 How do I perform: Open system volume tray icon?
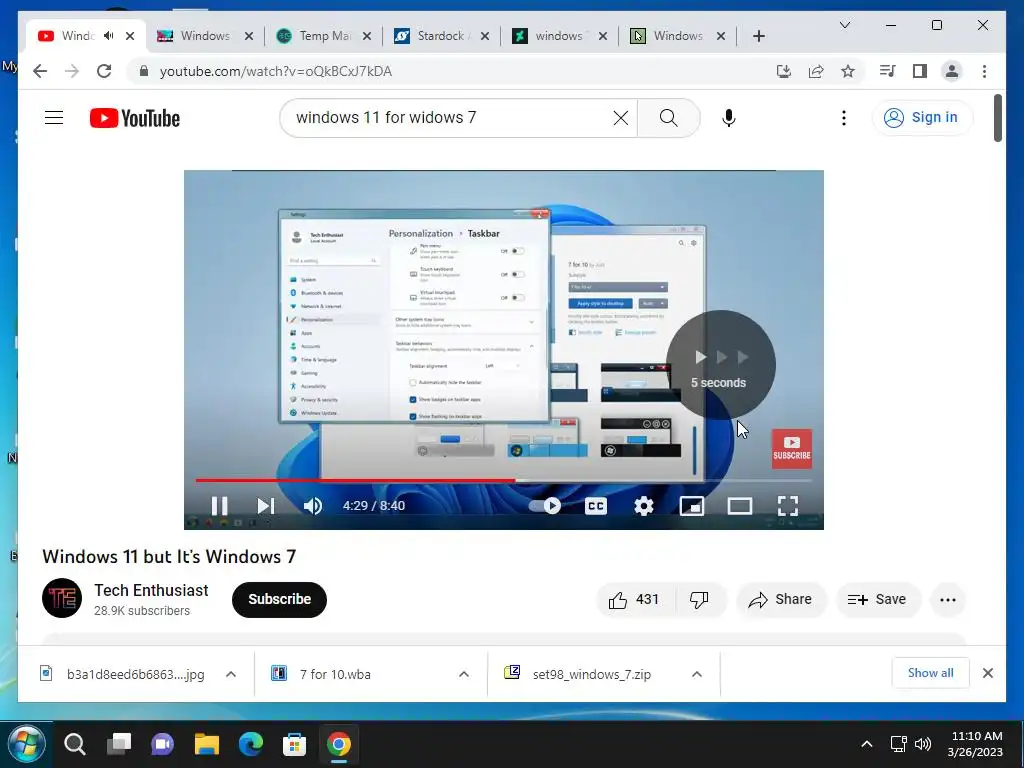point(923,744)
